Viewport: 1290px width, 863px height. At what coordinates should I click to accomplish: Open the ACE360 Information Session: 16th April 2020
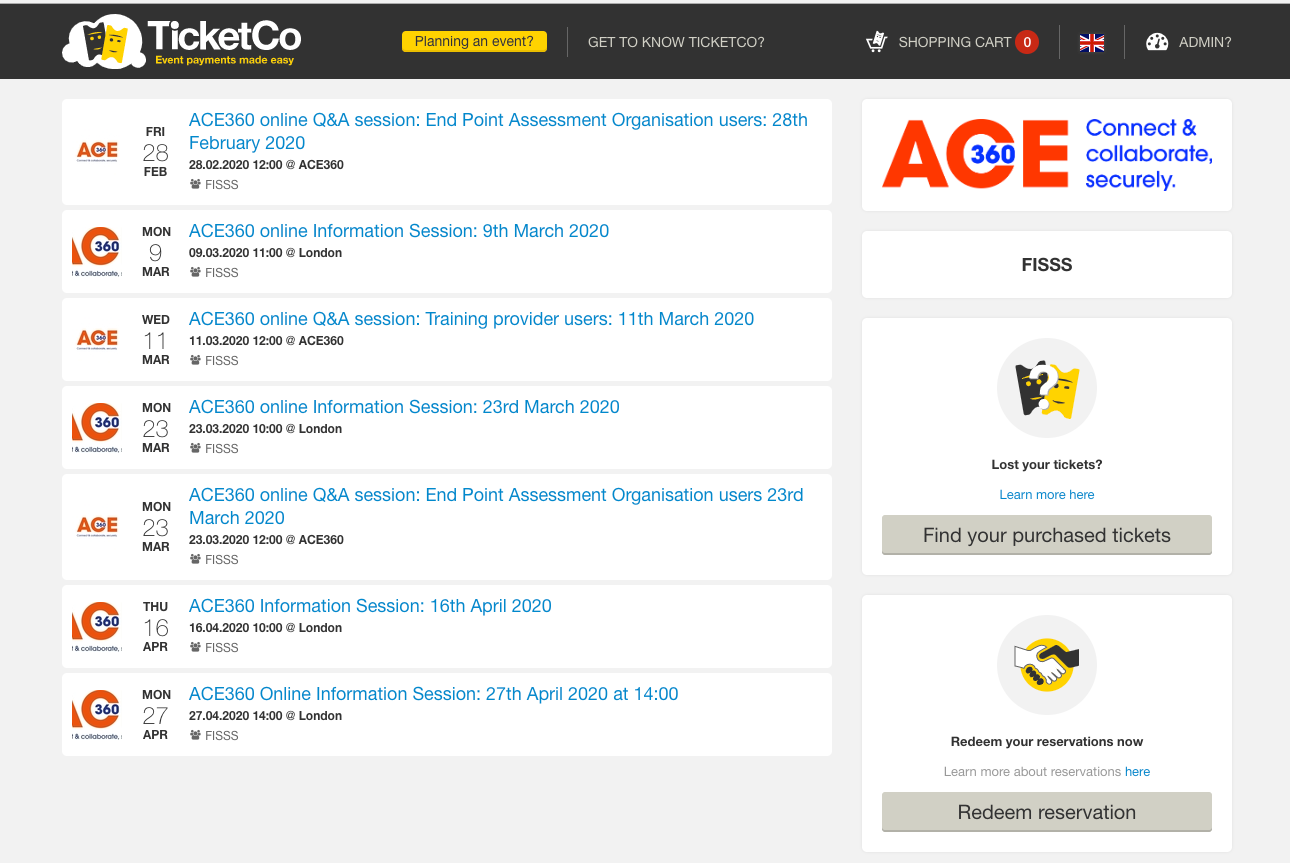pyautogui.click(x=370, y=606)
